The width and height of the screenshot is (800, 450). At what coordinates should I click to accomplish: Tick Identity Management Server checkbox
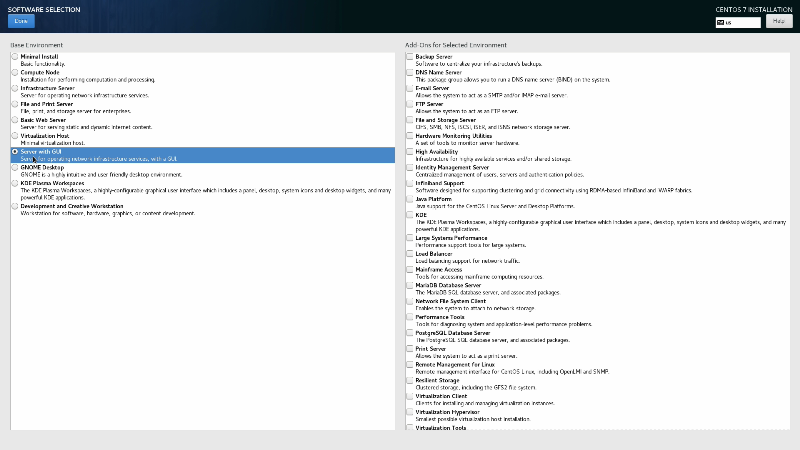[410, 167]
